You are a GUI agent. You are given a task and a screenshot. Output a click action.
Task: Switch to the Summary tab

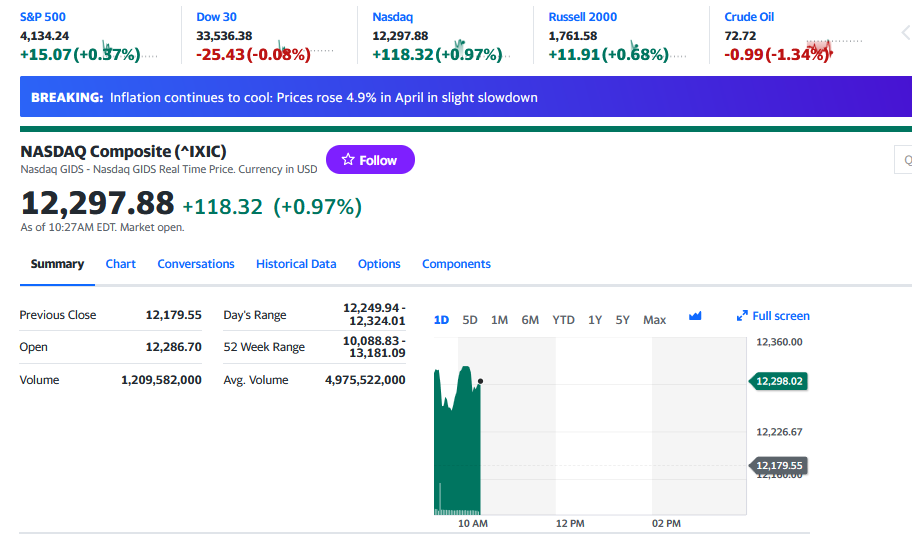57,264
